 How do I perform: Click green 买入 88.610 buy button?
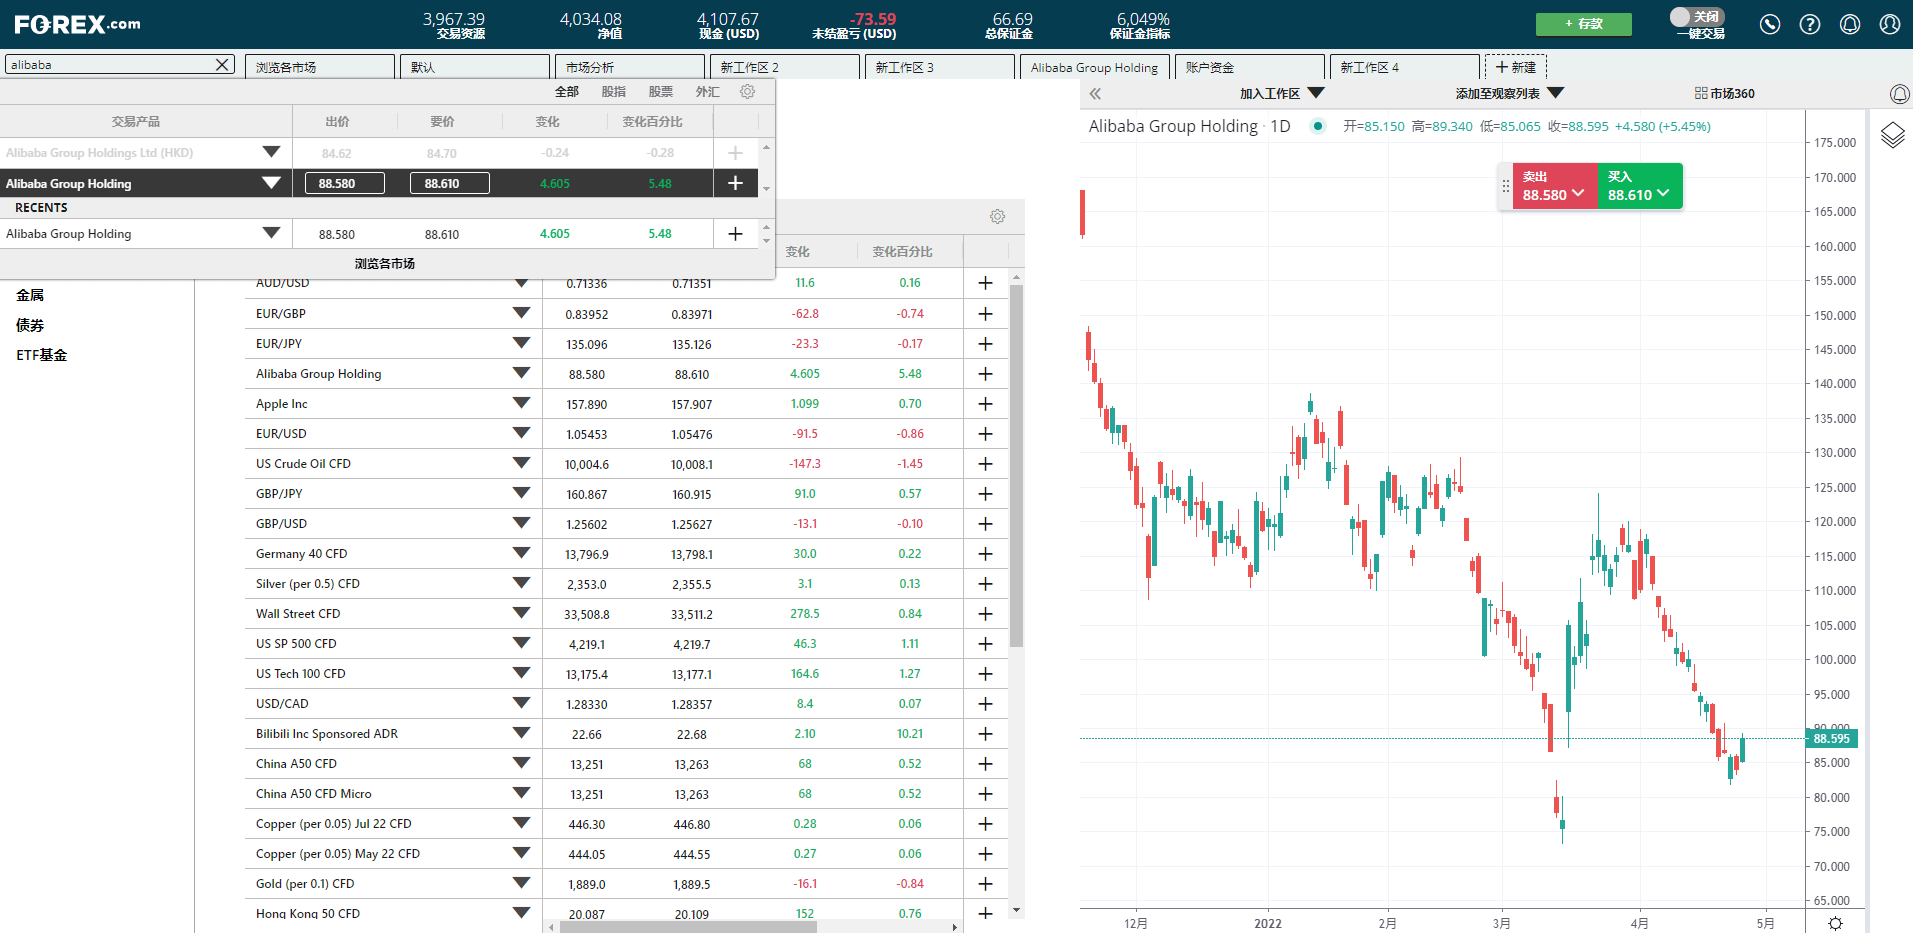[x=1640, y=186]
